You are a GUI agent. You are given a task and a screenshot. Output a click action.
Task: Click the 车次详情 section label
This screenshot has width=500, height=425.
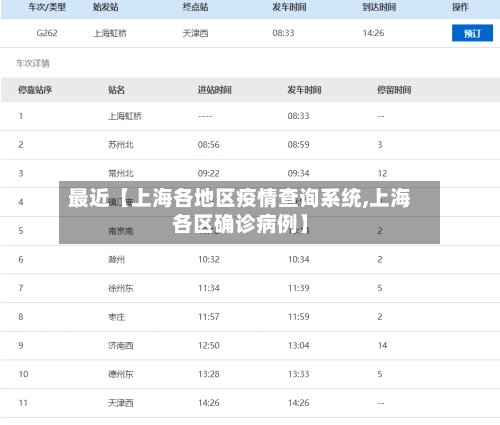point(33,63)
